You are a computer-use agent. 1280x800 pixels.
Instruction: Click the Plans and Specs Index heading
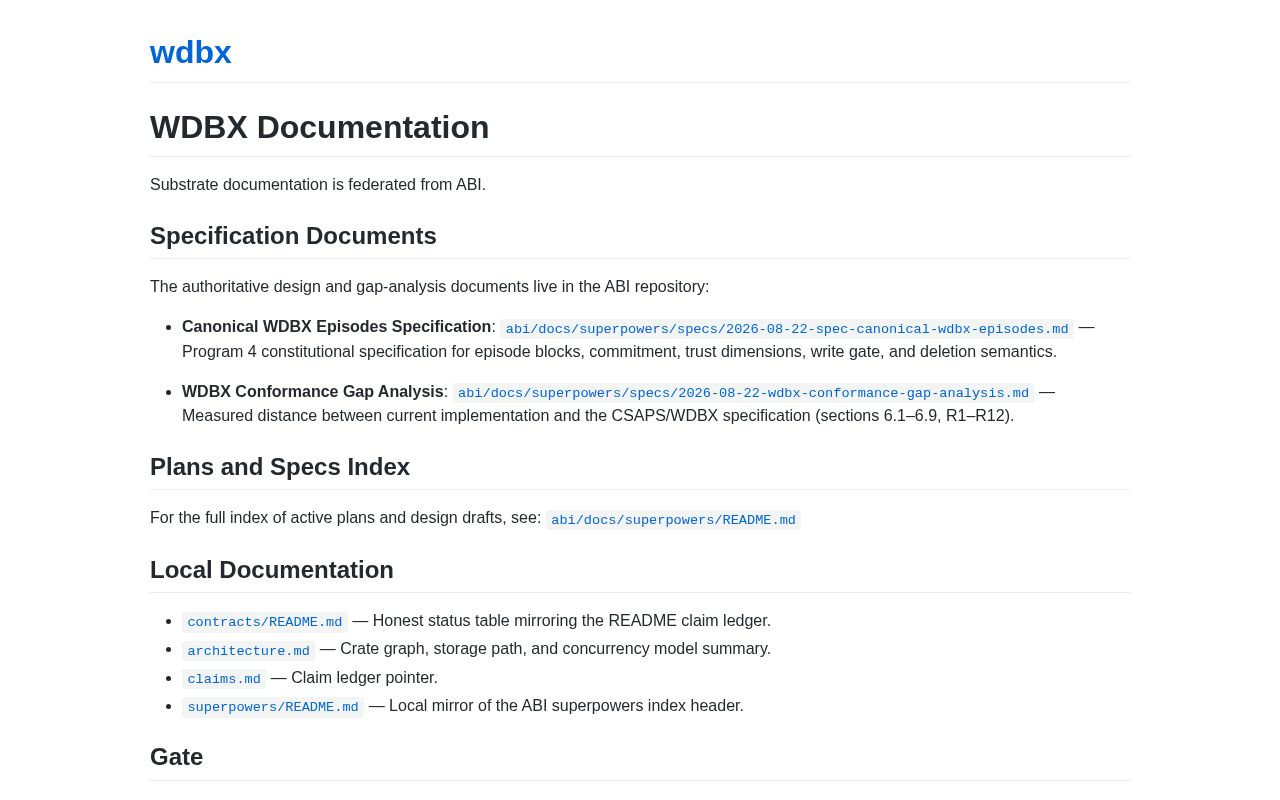coord(280,467)
